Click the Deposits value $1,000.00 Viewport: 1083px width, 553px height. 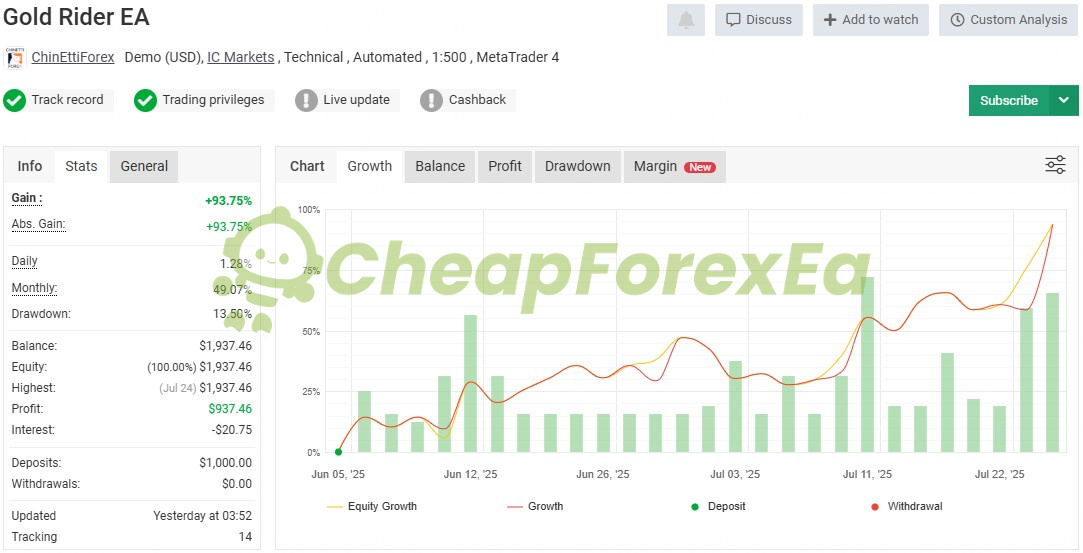click(226, 463)
